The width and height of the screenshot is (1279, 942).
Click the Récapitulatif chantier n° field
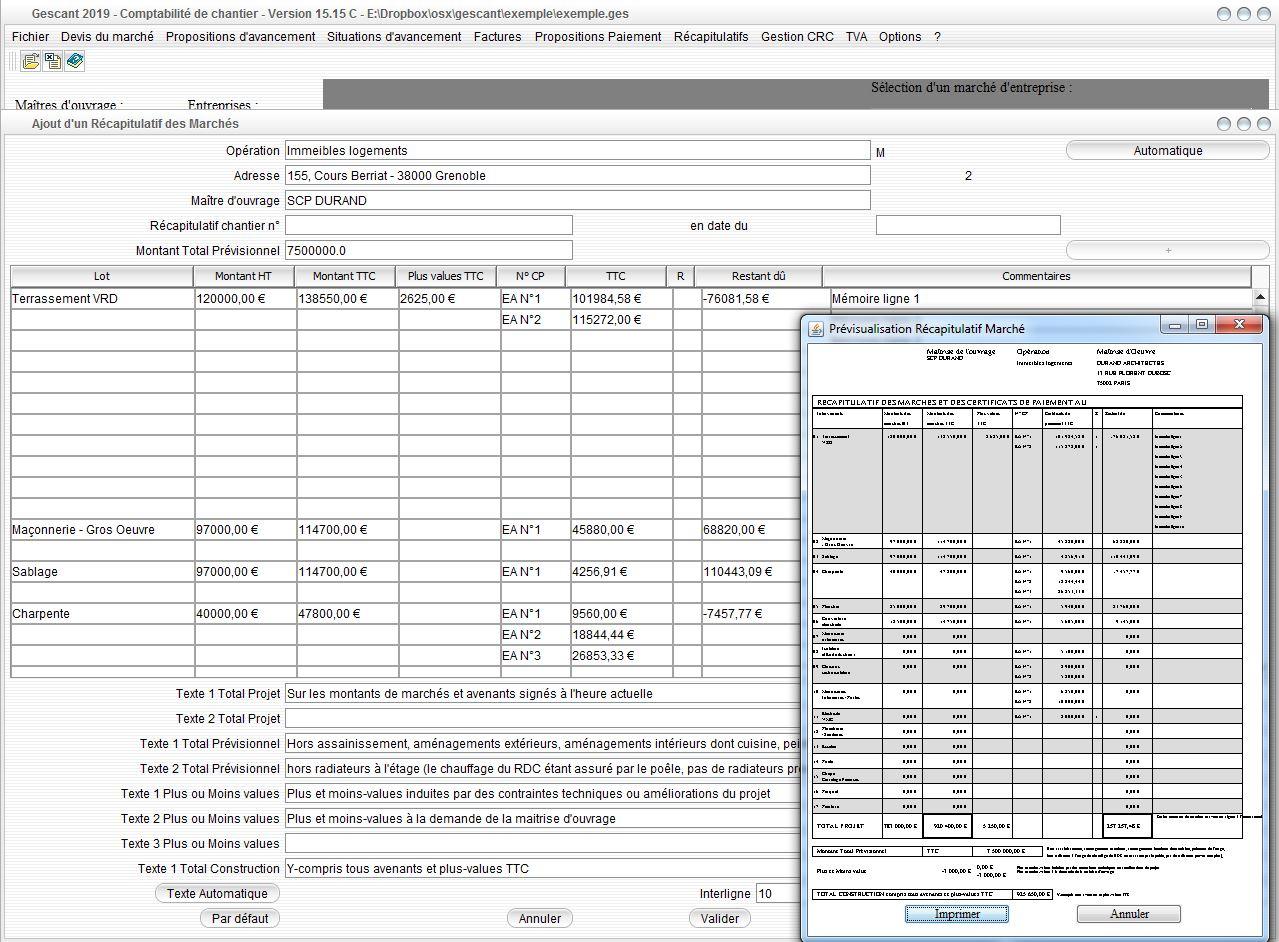pos(428,225)
